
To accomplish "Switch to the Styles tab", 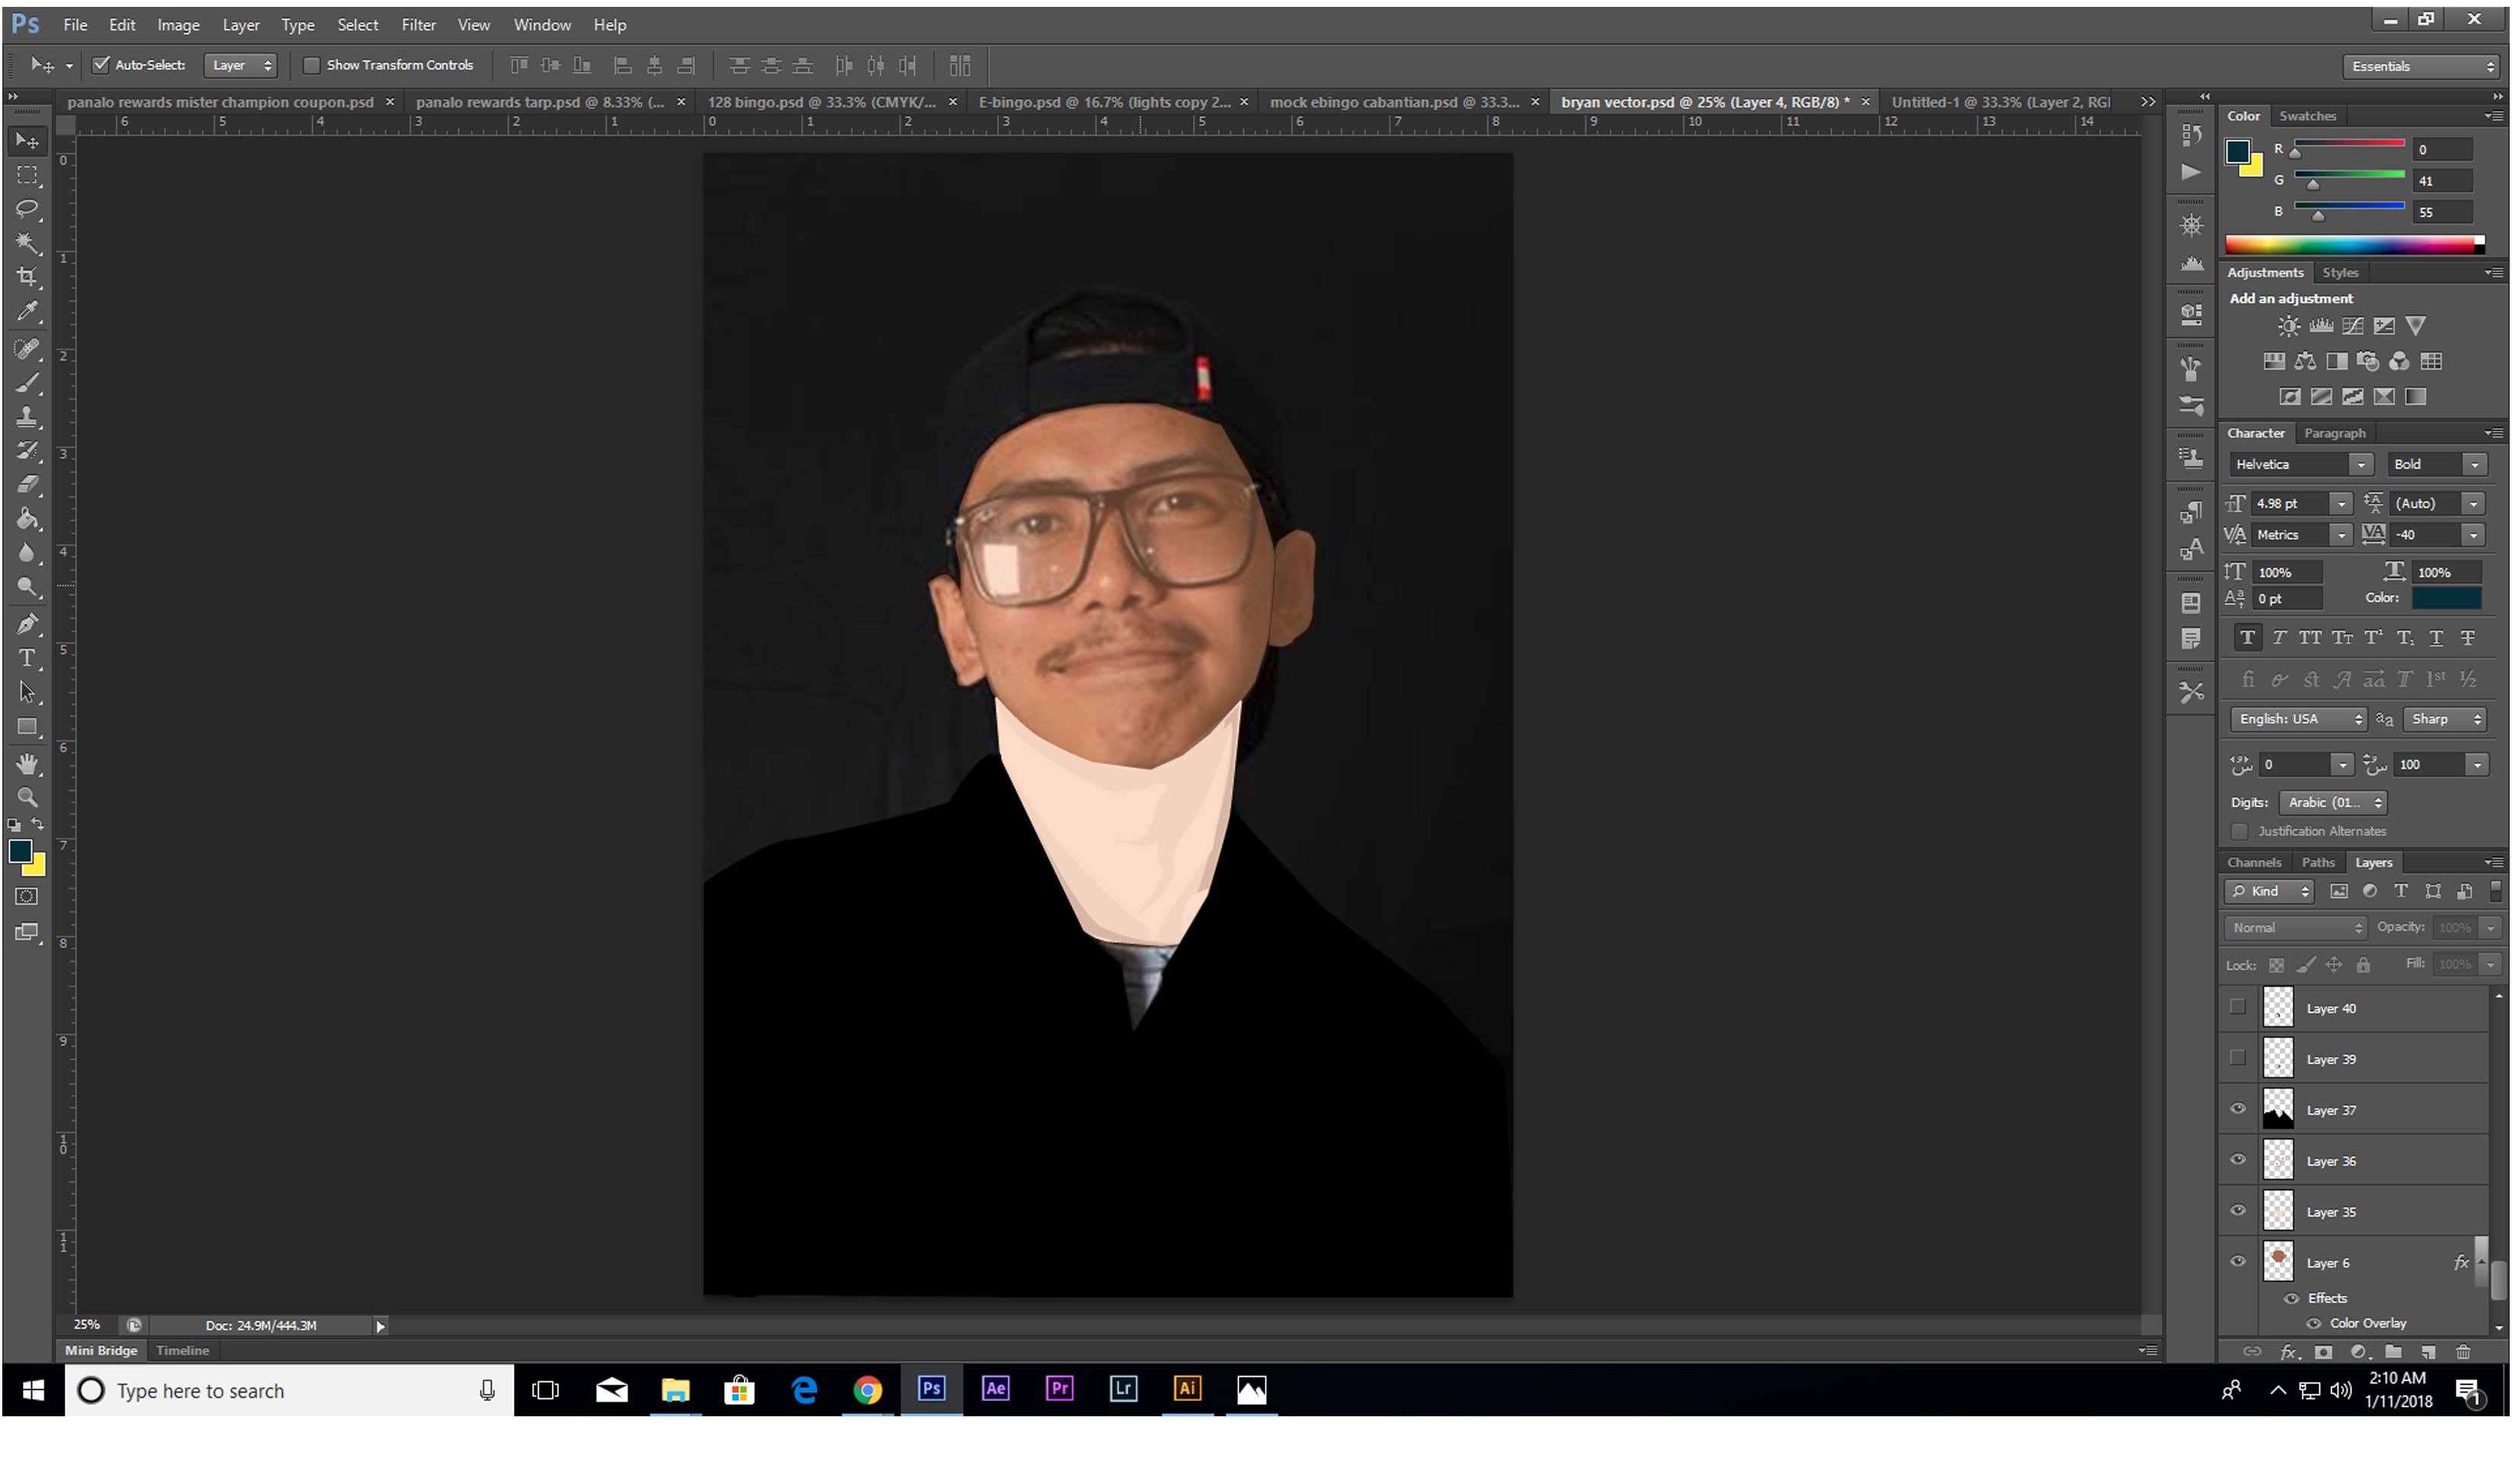I will (2339, 272).
